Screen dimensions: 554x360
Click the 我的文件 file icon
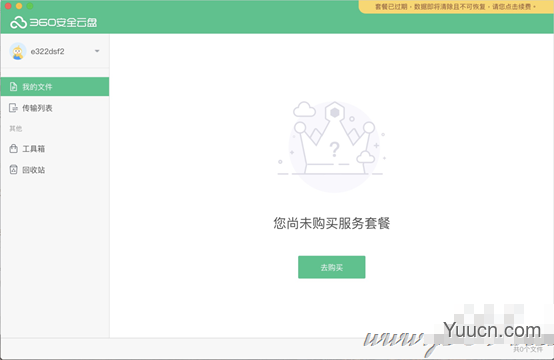pyautogui.click(x=13, y=87)
